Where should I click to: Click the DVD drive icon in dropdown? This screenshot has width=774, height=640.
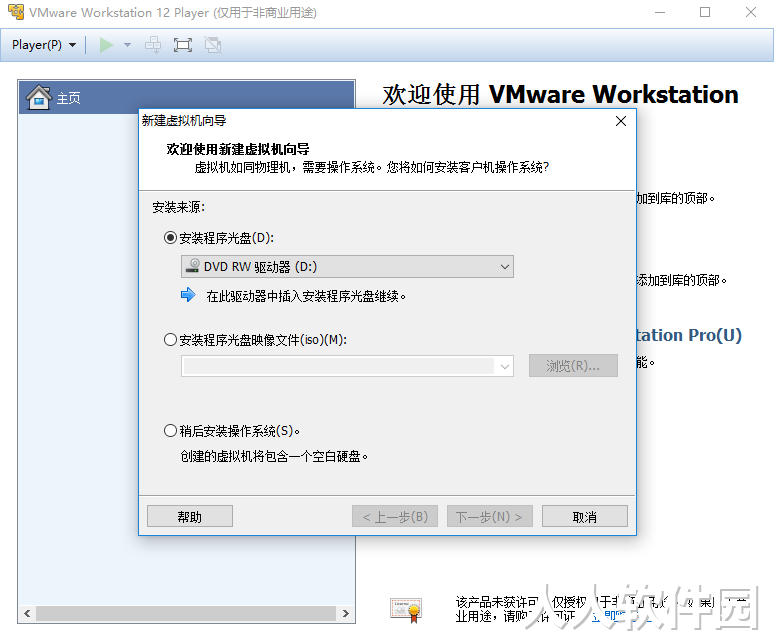[x=193, y=266]
